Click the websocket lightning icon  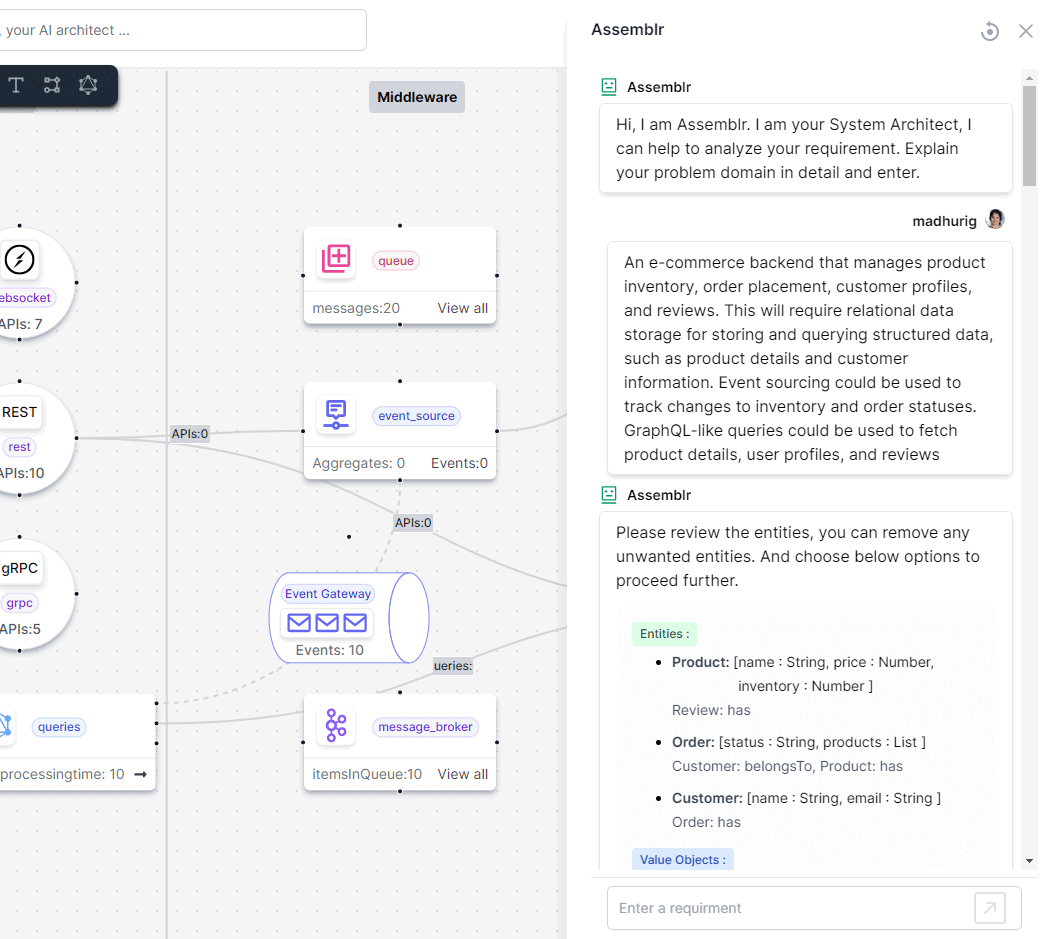(19, 260)
